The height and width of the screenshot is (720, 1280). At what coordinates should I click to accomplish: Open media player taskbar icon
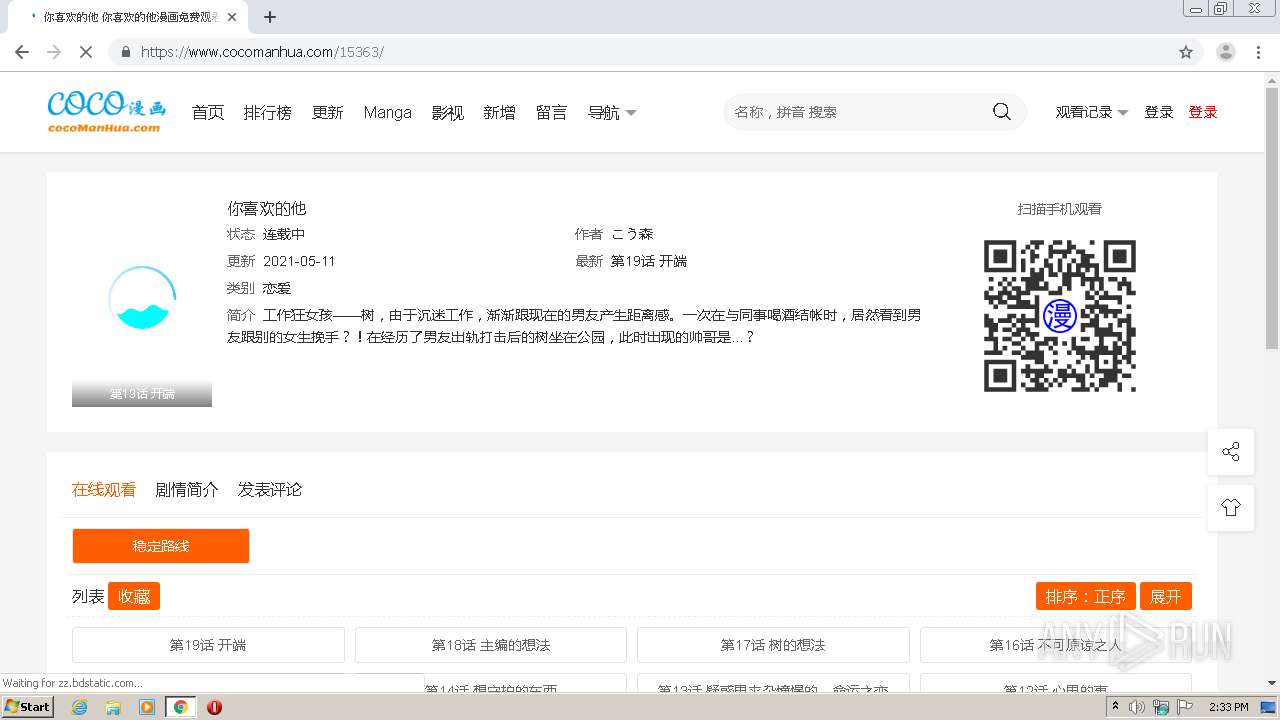click(147, 707)
